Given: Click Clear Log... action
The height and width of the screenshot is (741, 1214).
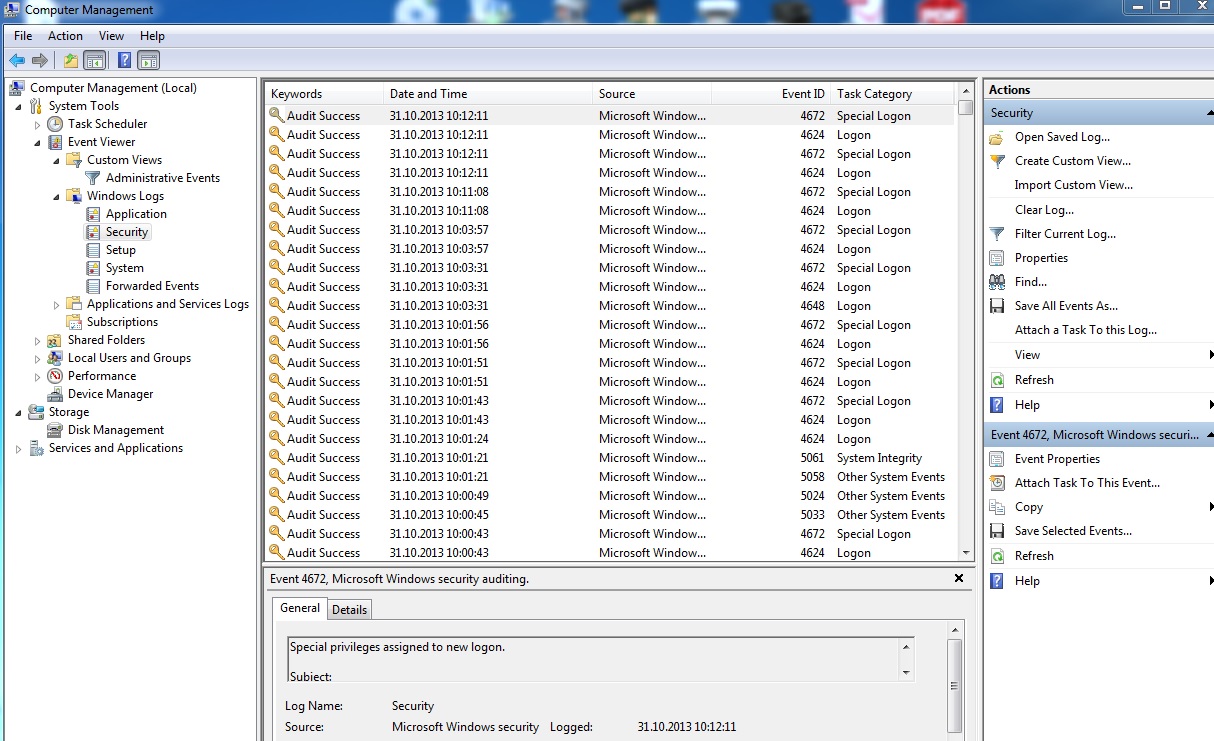Looking at the screenshot, I should click(1044, 210).
